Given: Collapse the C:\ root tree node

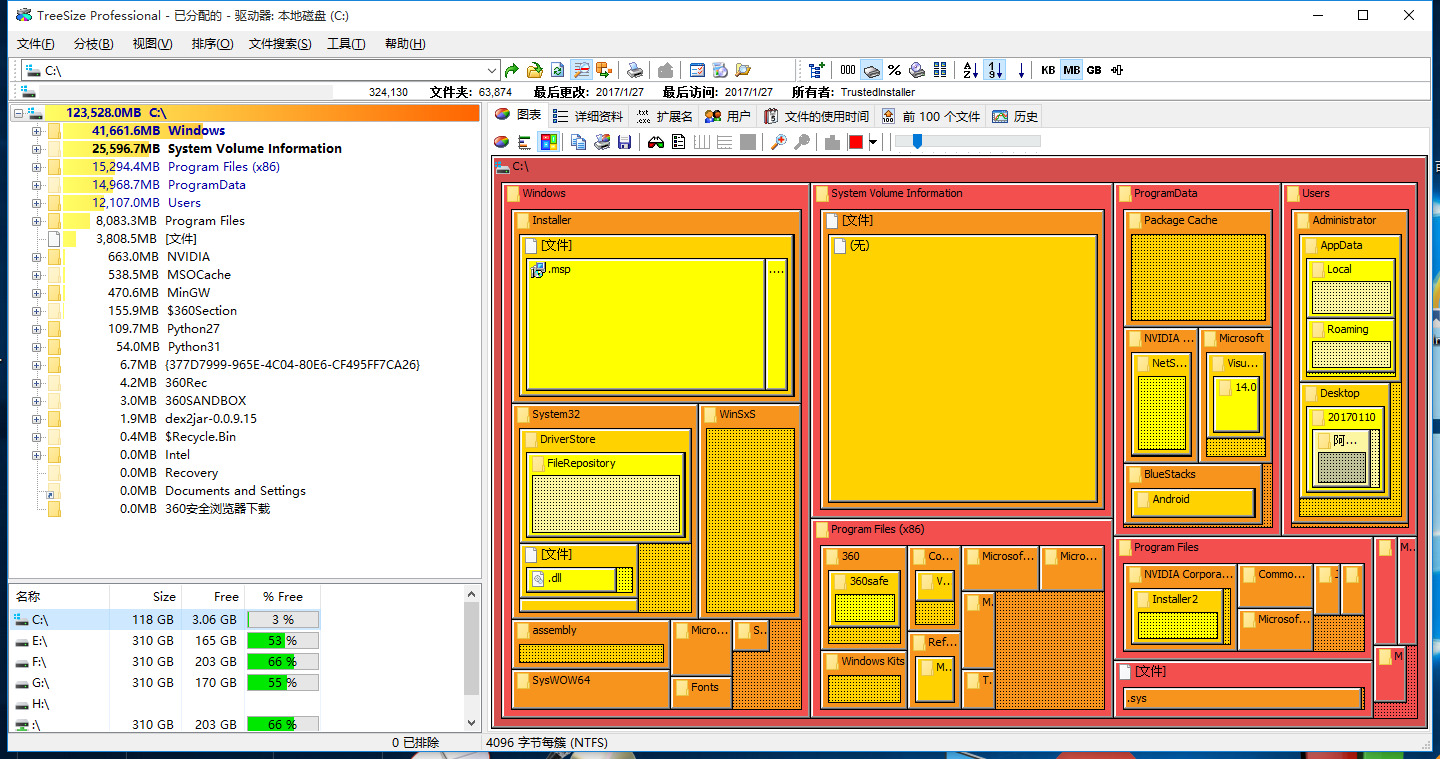Looking at the screenshot, I should [18, 113].
